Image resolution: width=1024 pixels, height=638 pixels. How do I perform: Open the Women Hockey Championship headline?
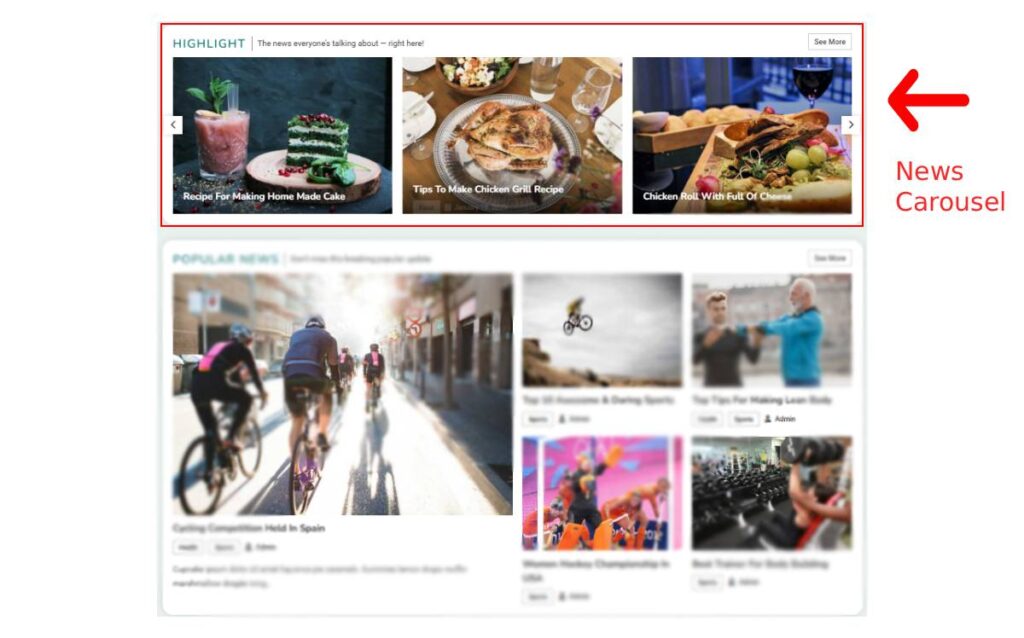(596, 570)
